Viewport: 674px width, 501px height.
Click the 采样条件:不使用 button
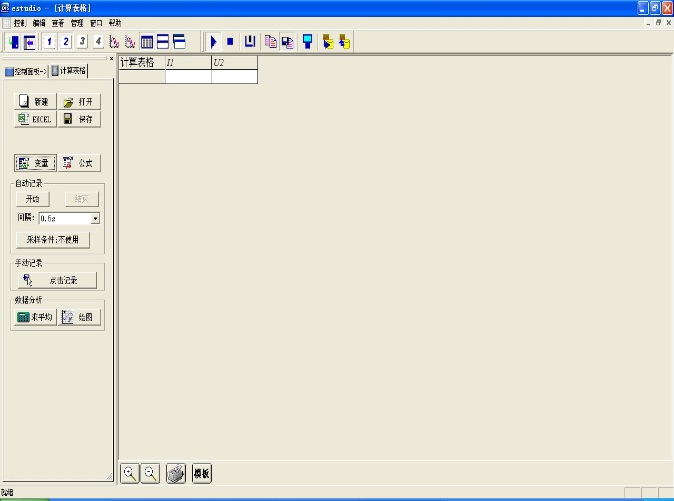point(53,240)
